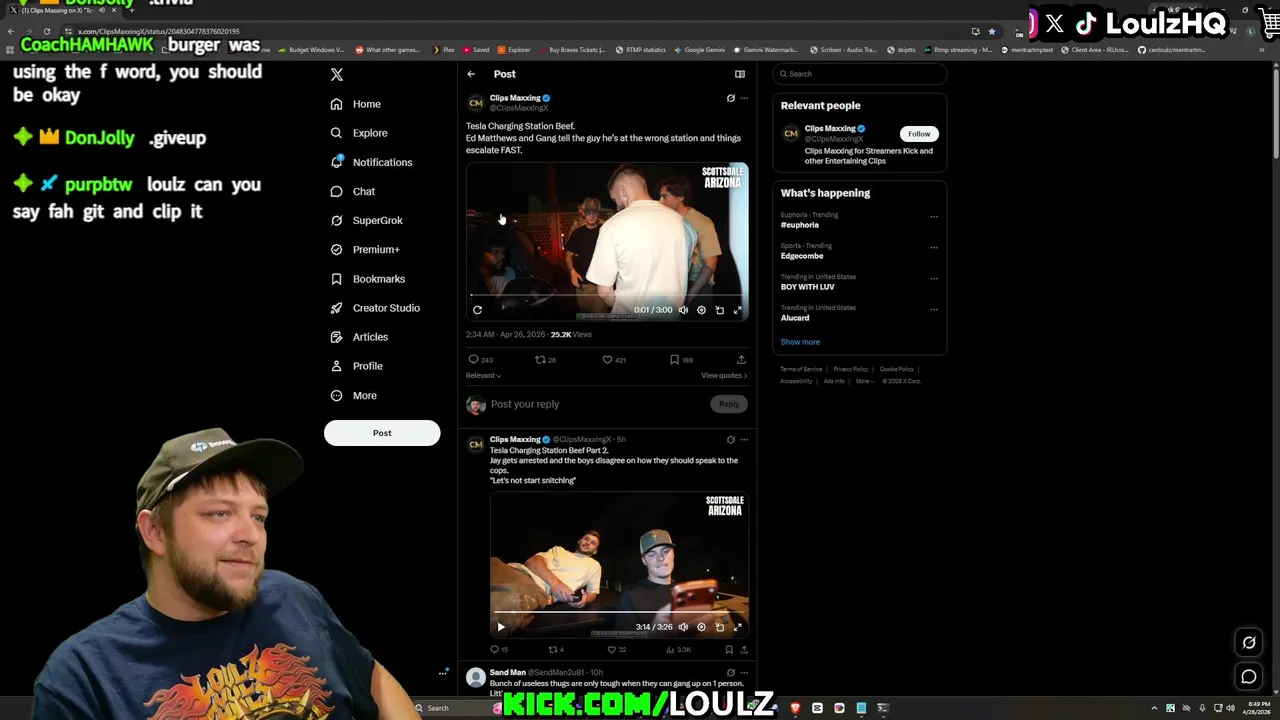Click the white Post button in sidebar
The image size is (1280, 720).
click(x=382, y=433)
